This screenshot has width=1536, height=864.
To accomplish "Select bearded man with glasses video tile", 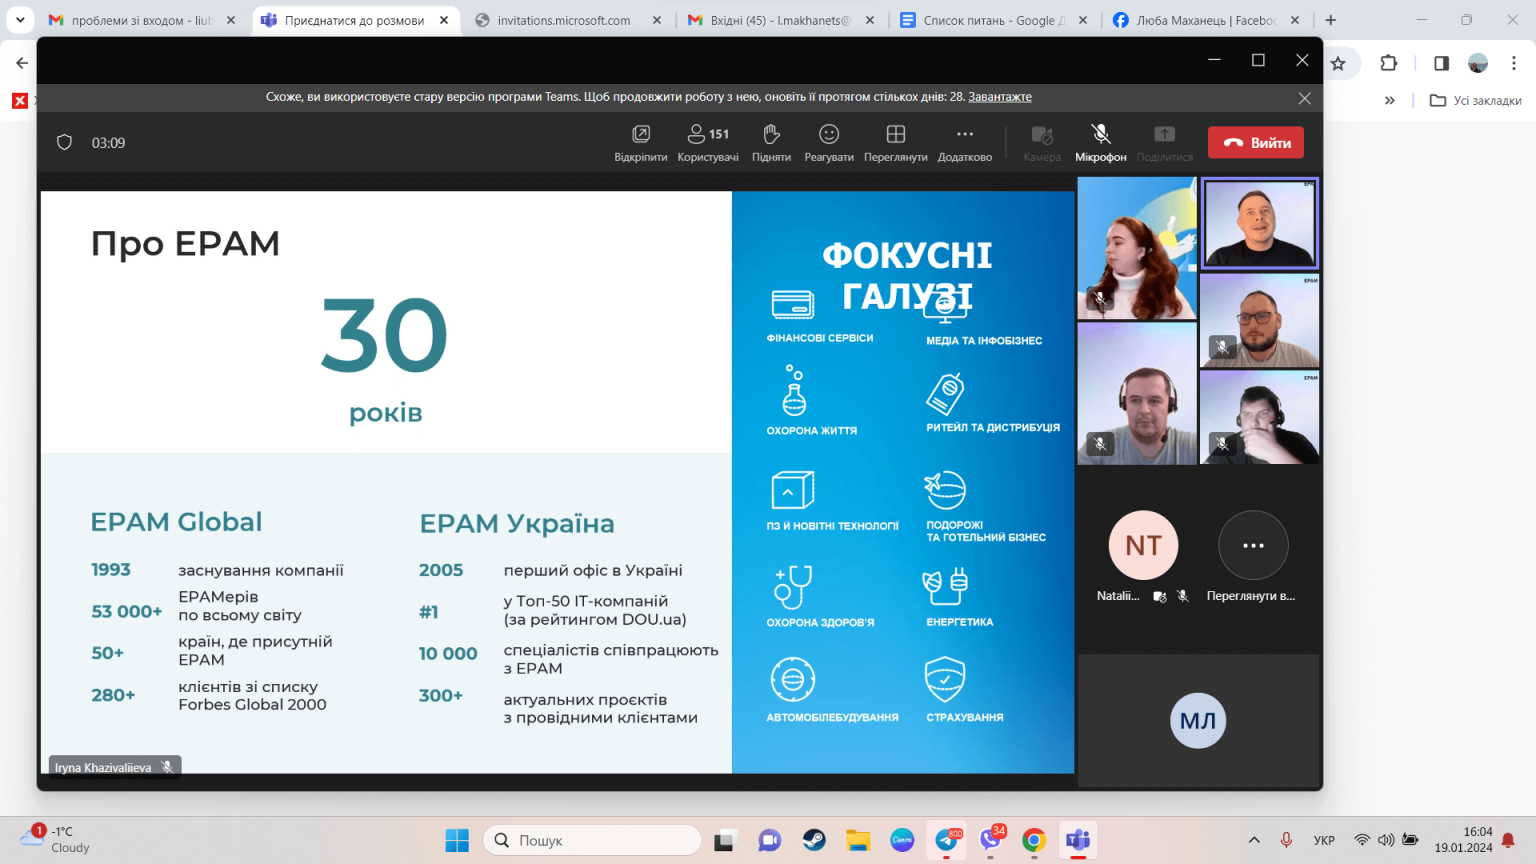I will 1260,320.
